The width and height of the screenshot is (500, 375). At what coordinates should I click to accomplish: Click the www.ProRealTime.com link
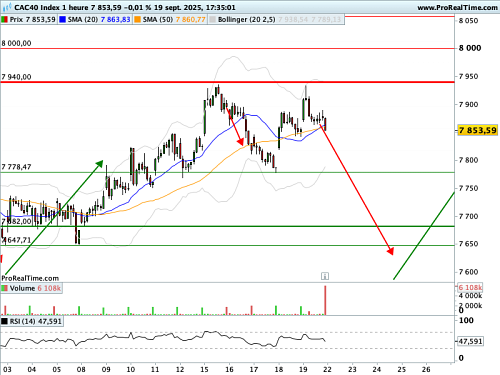point(457,8)
